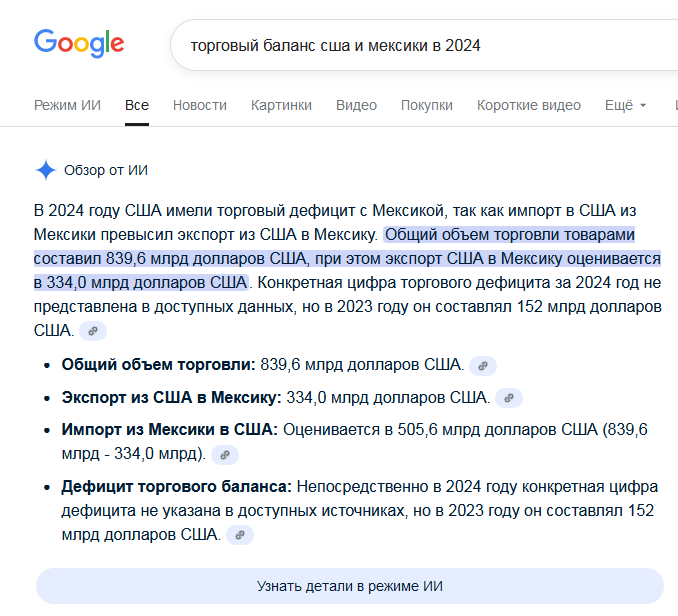This screenshot has height=616, width=678.
Task: Switch to the Режим ИИ tab
Action: point(67,105)
